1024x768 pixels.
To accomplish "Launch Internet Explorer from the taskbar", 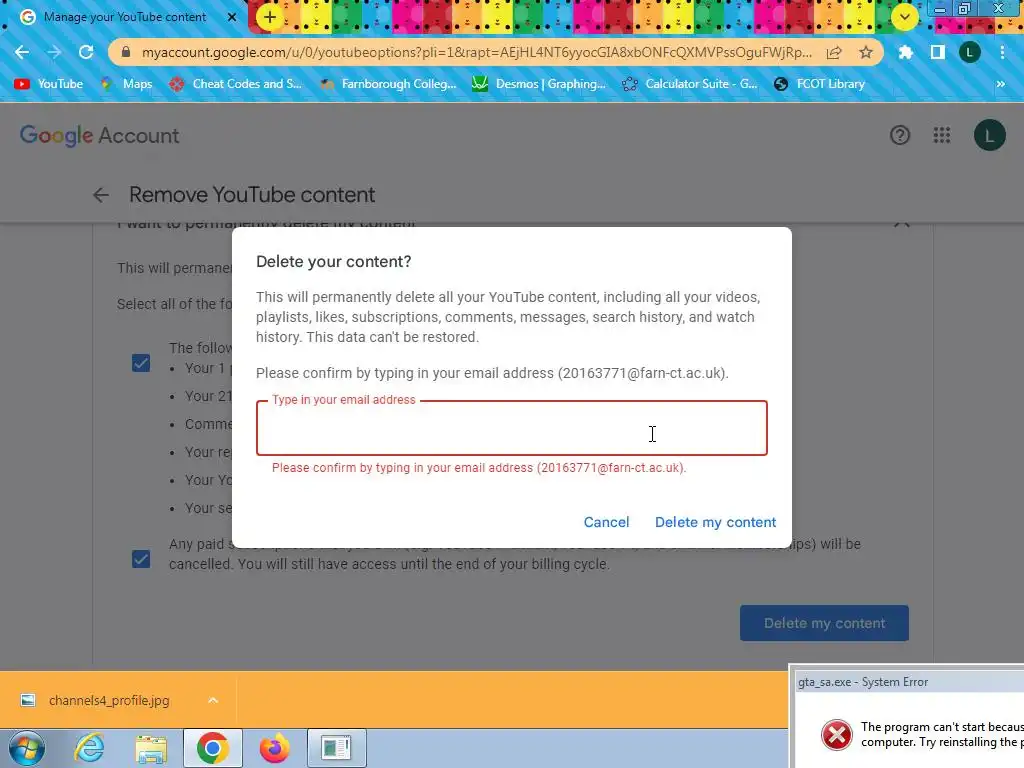I will pyautogui.click(x=88, y=748).
